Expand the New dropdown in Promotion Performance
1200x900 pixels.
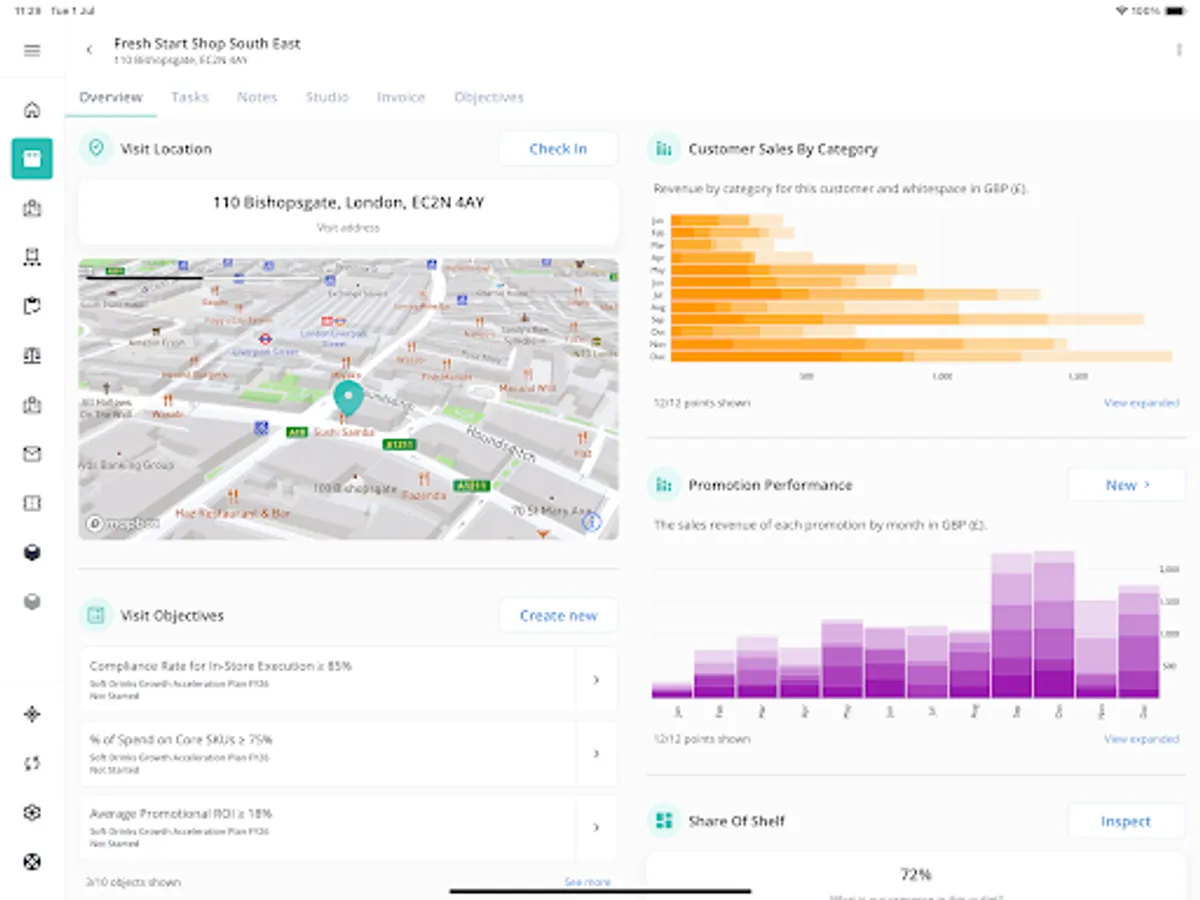(x=1127, y=484)
